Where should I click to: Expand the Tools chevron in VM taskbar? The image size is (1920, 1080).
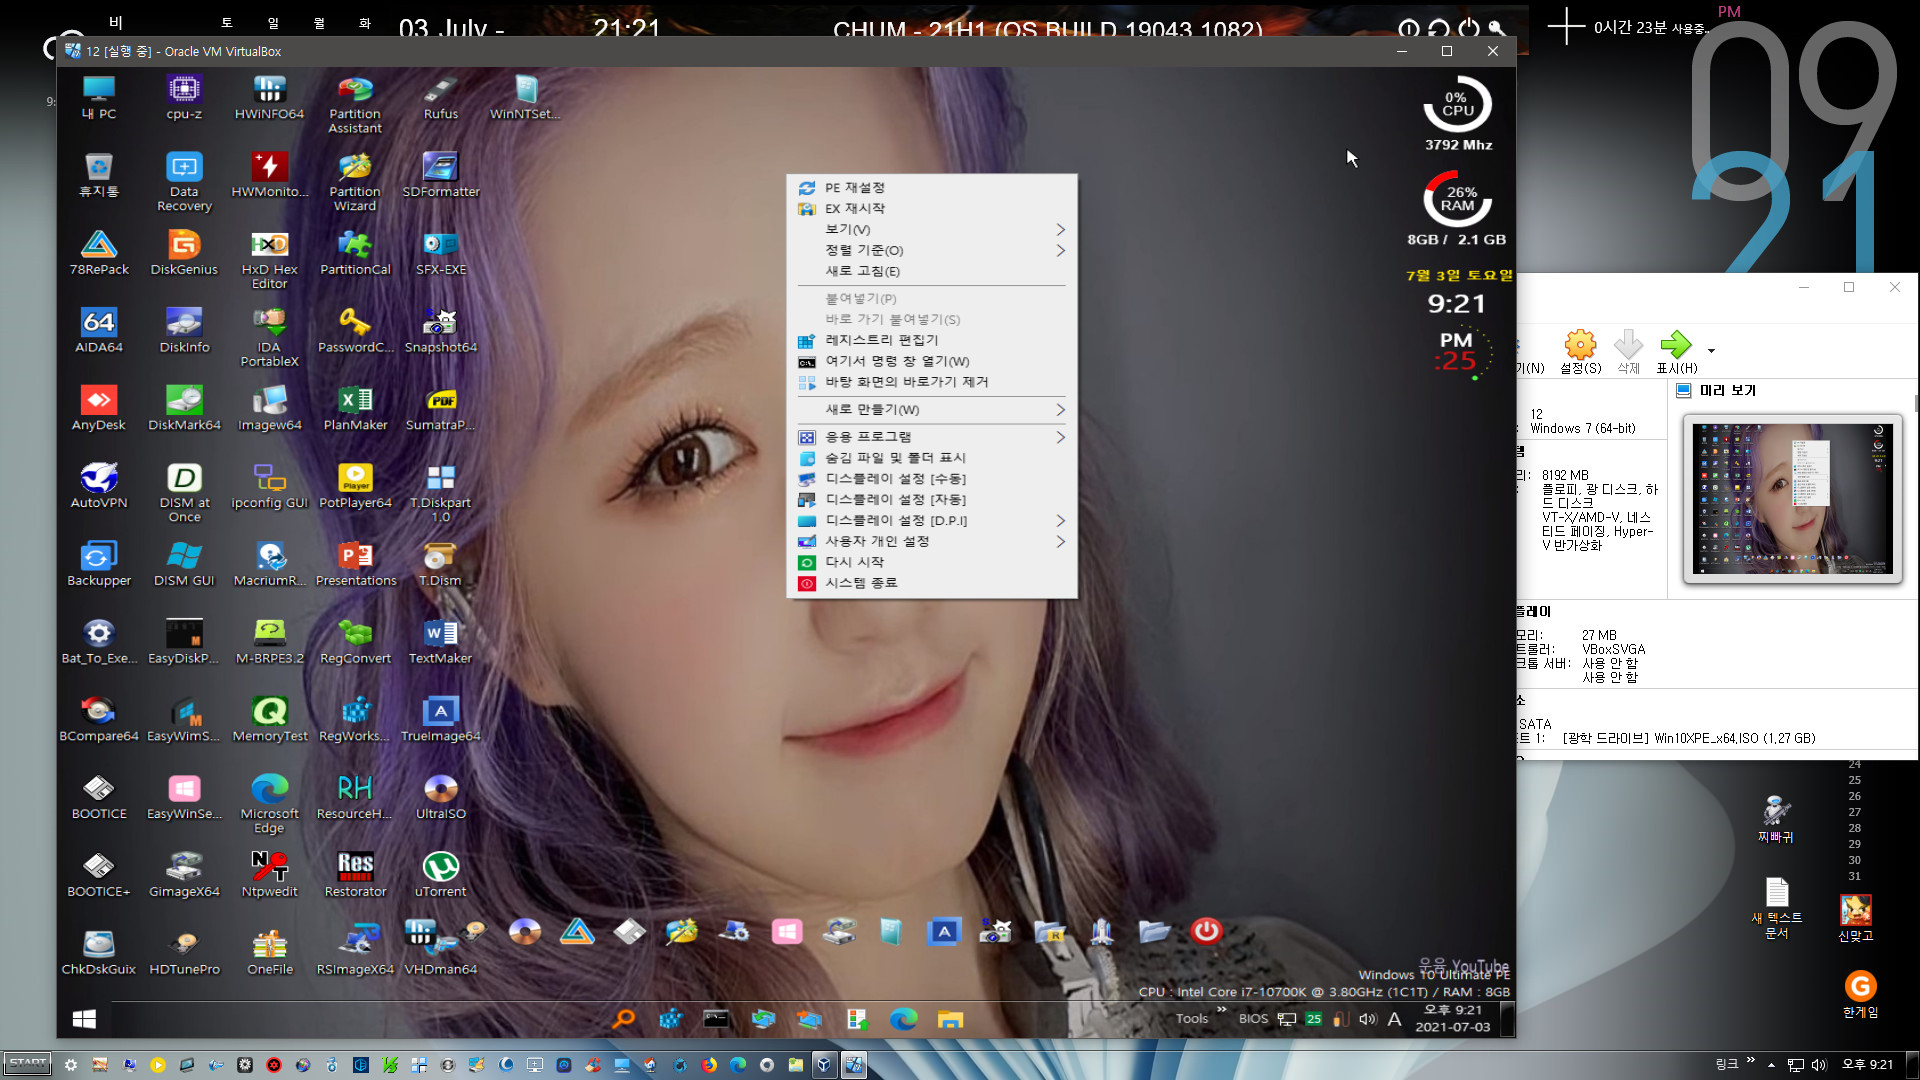[1221, 1010]
